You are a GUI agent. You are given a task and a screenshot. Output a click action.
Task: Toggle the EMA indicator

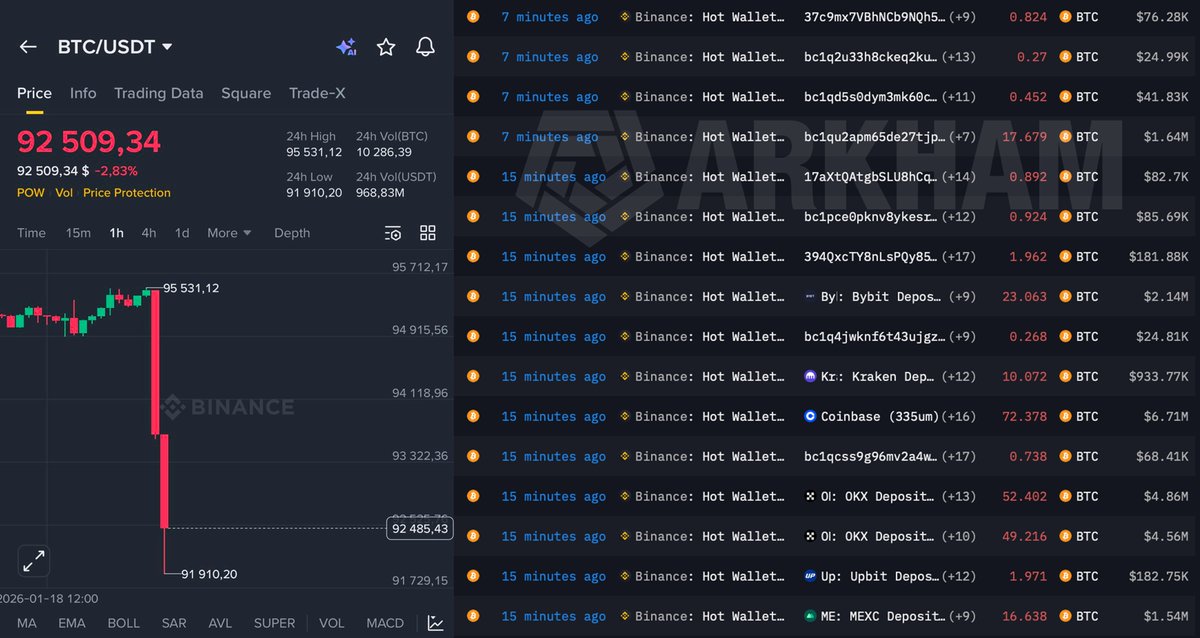pyautogui.click(x=73, y=623)
